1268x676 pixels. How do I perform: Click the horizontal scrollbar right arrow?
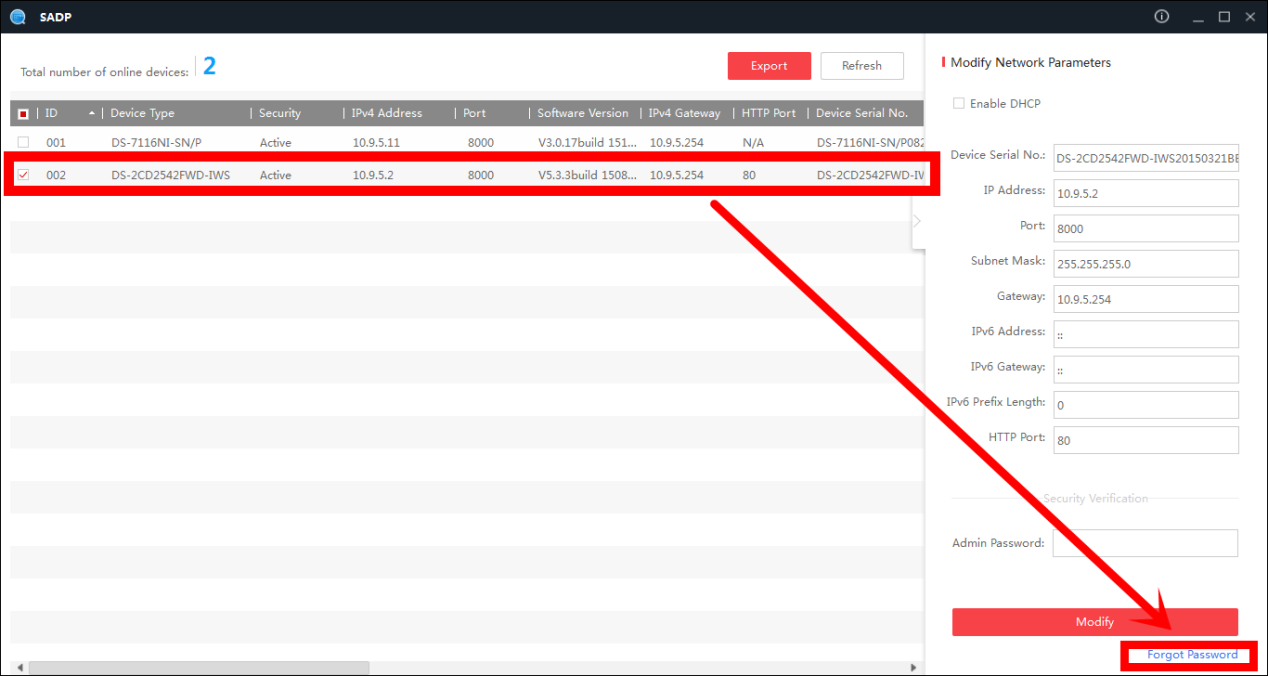(913, 667)
